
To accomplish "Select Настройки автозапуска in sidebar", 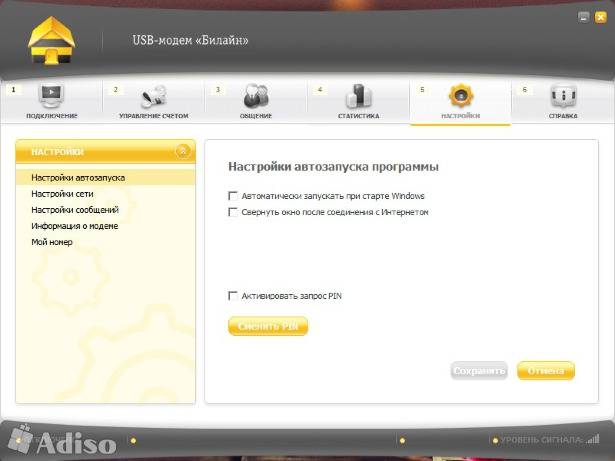I will (x=78, y=178).
